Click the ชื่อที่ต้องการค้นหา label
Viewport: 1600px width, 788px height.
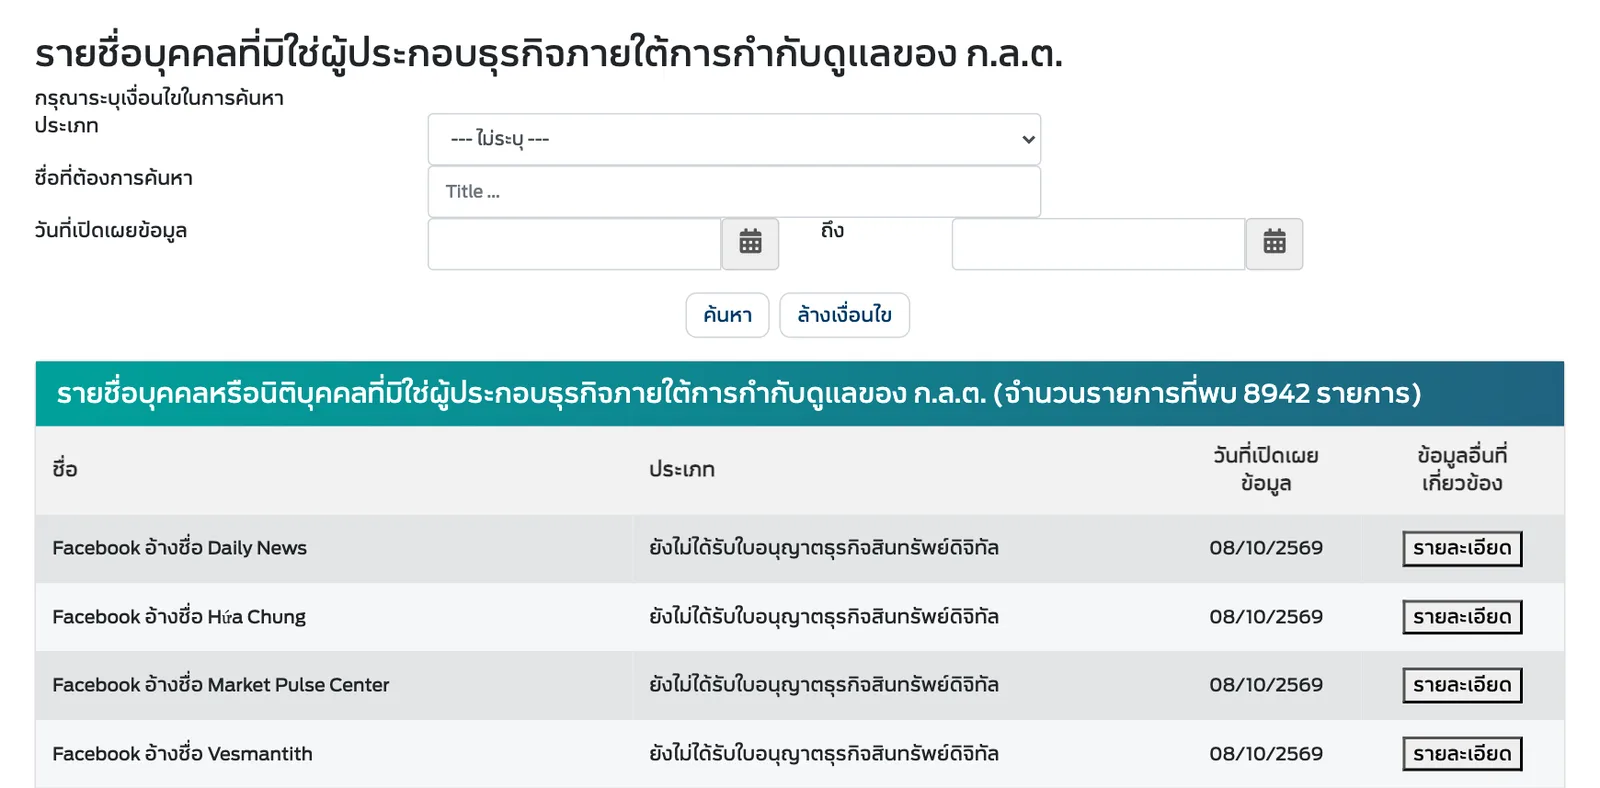tap(113, 178)
